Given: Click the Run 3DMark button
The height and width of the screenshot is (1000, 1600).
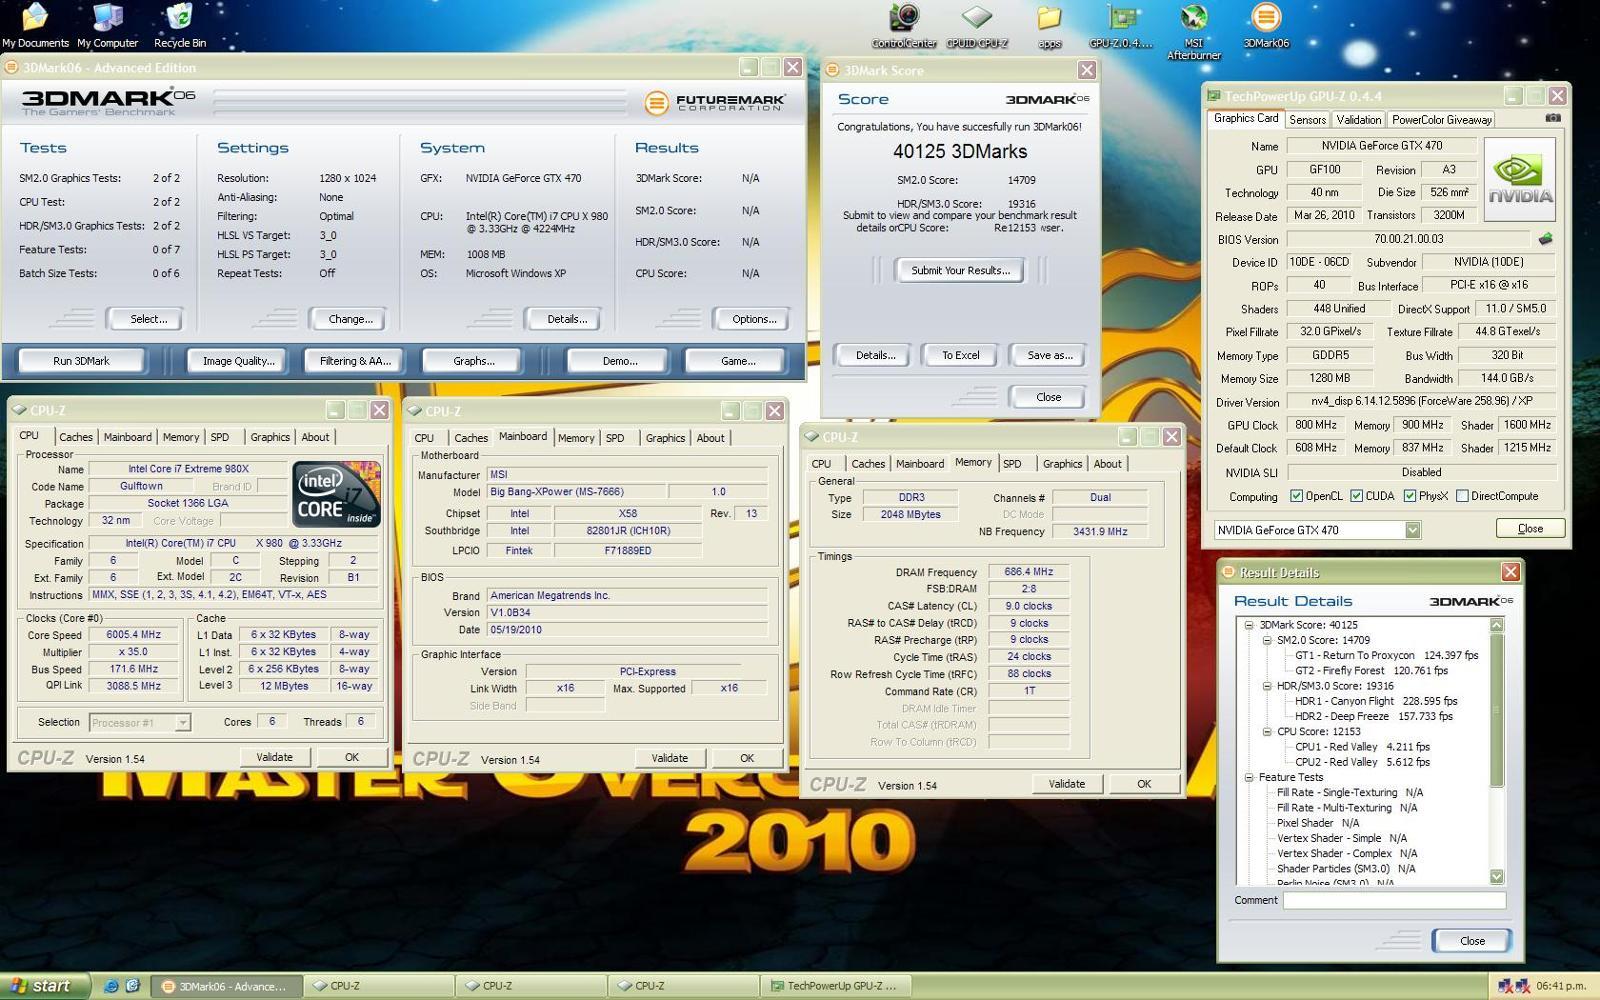Looking at the screenshot, I should pyautogui.click(x=81, y=361).
